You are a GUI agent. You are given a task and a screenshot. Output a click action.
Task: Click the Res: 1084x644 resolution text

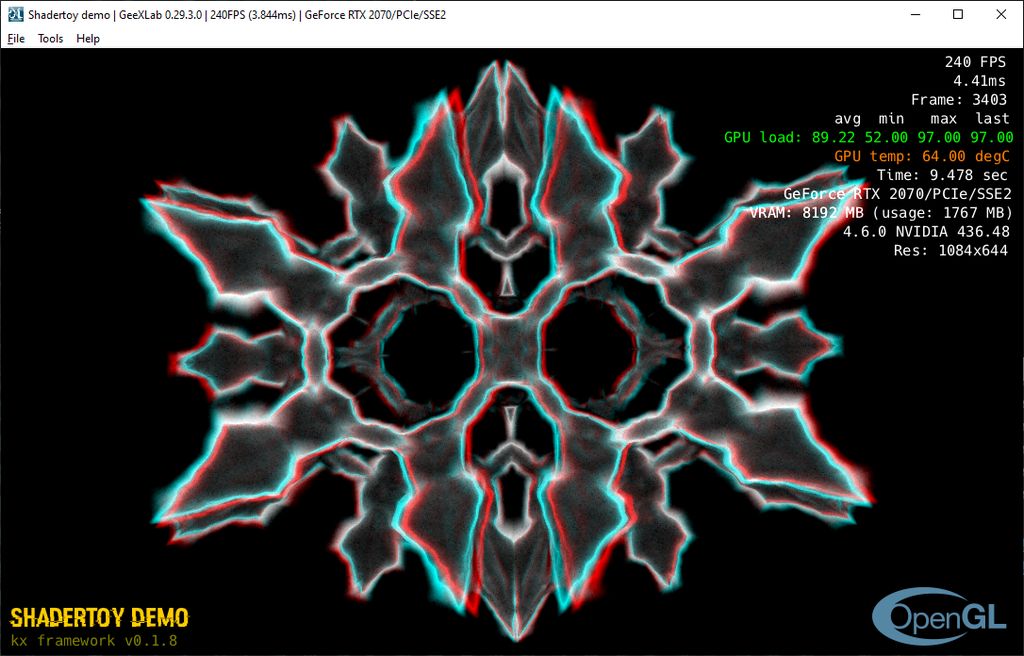(951, 250)
